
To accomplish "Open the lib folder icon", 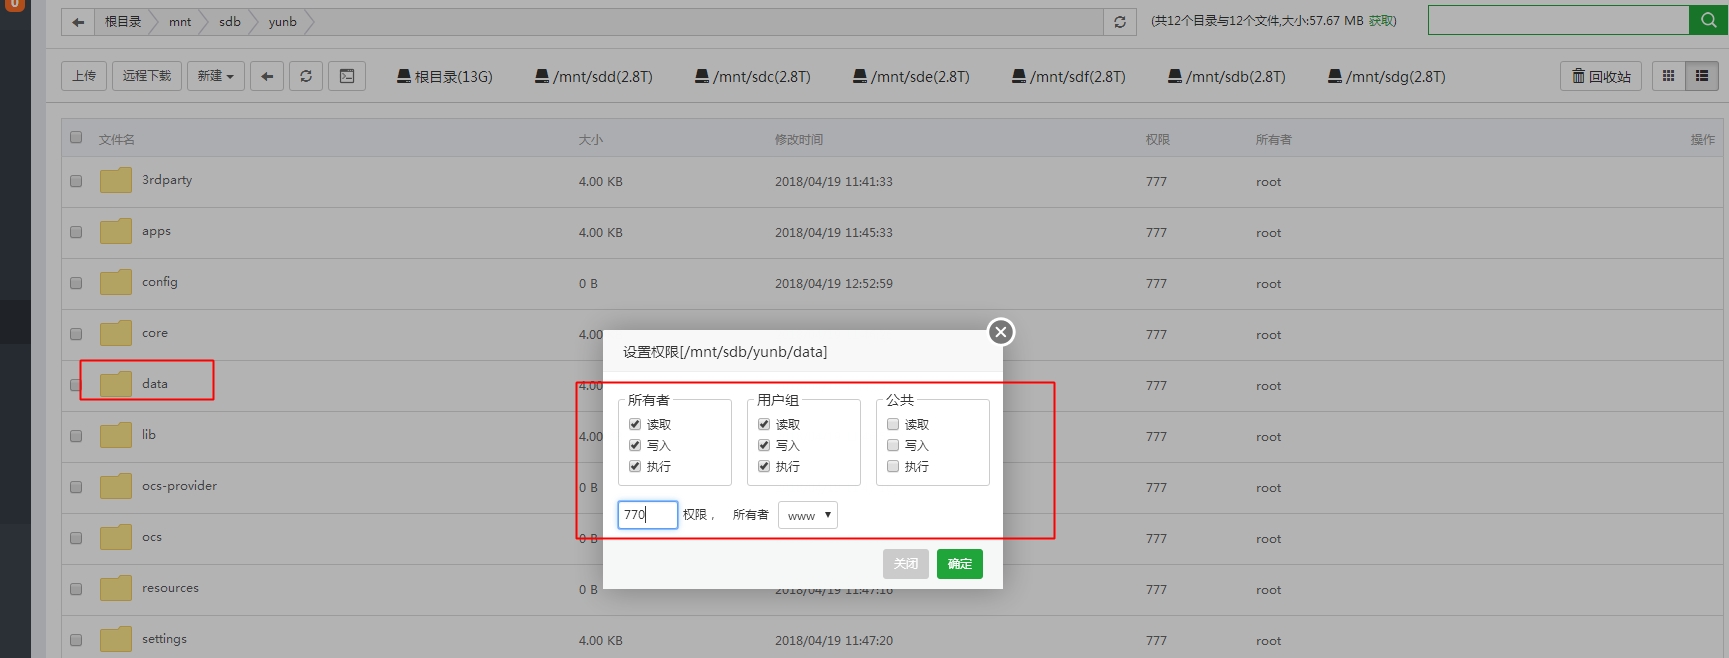I will click(116, 436).
